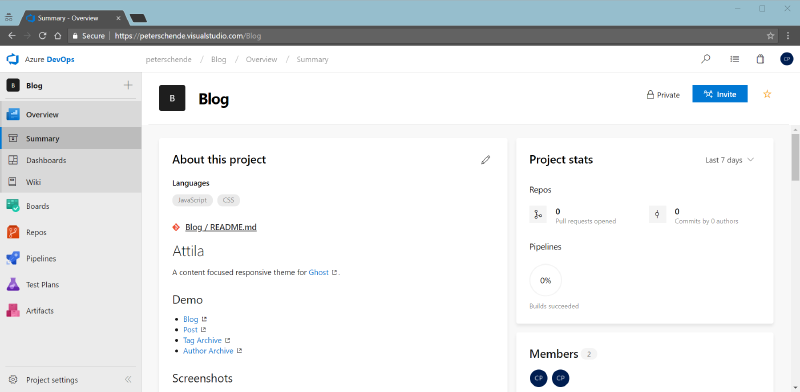Click the user avatar in top right corner
Screen dimensions: 800x392
point(786,59)
